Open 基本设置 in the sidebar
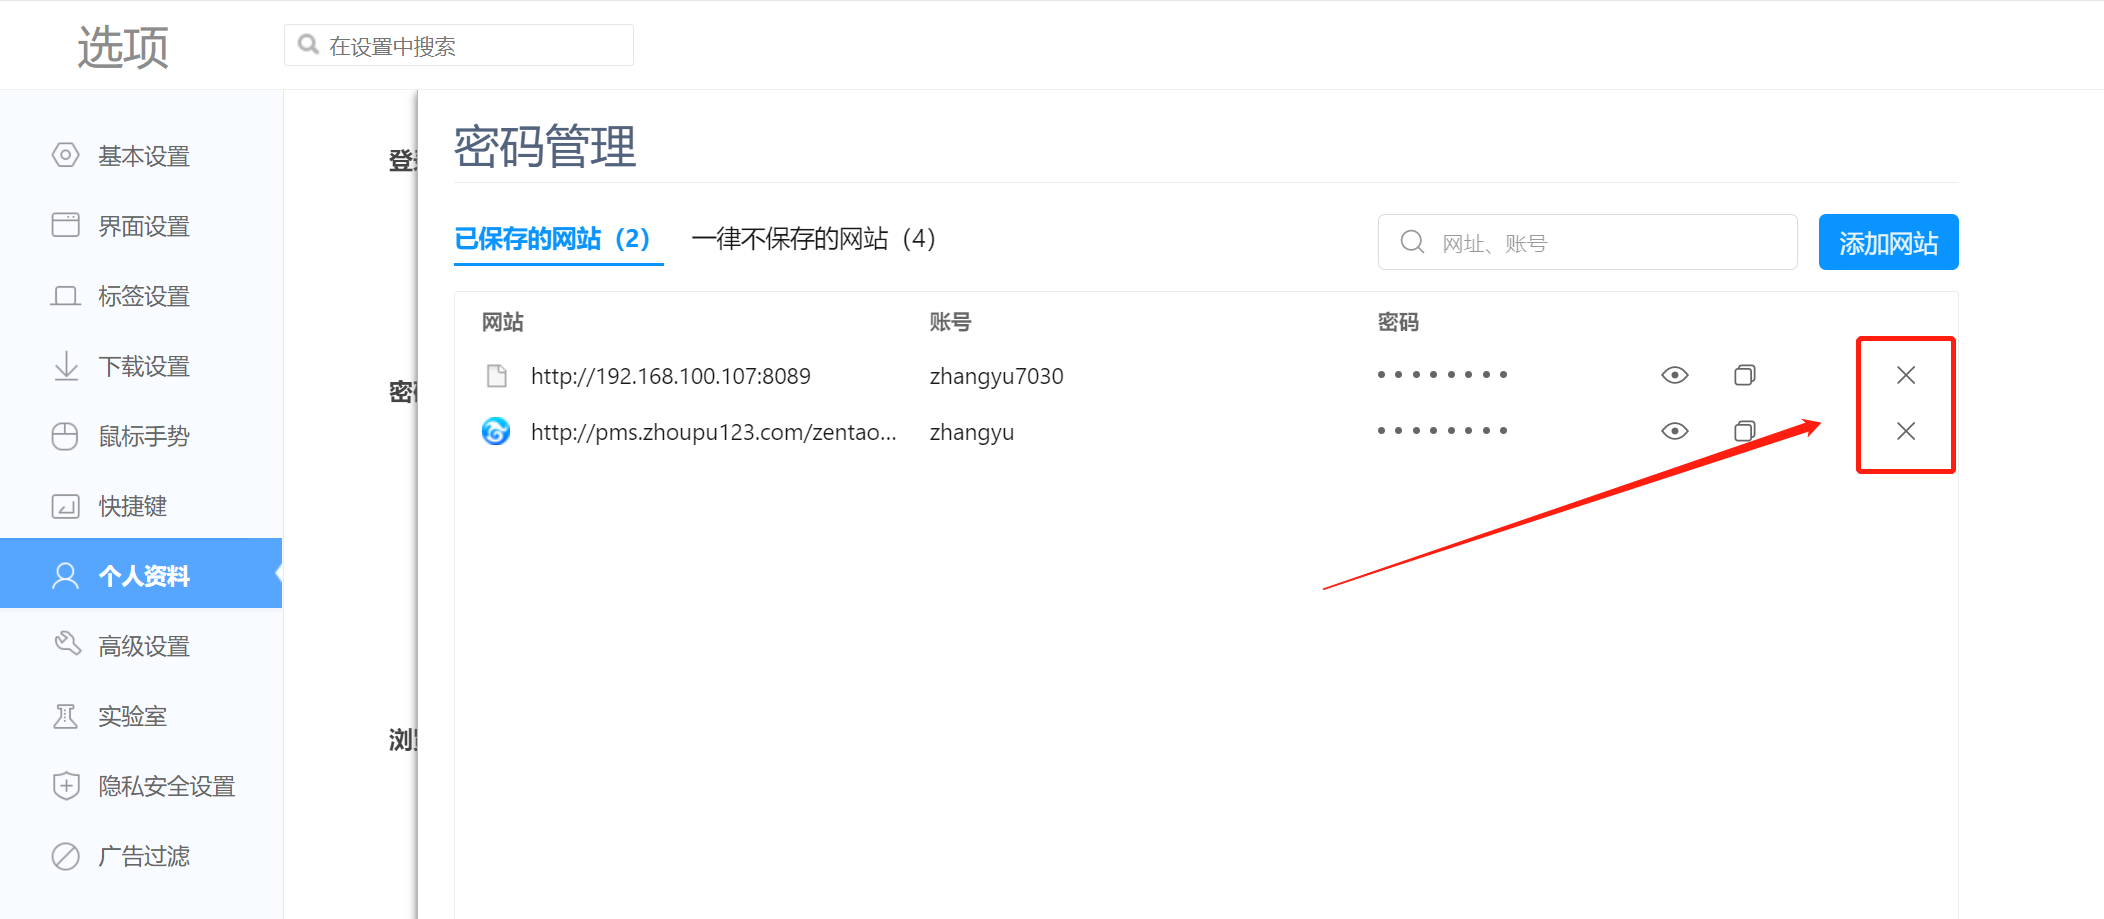 coord(143,156)
